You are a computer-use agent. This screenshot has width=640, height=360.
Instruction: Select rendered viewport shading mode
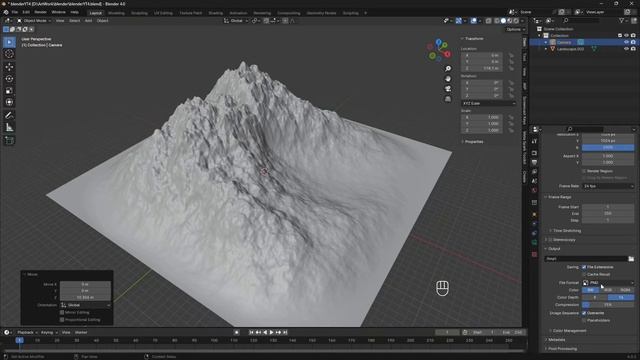[x=516, y=21]
